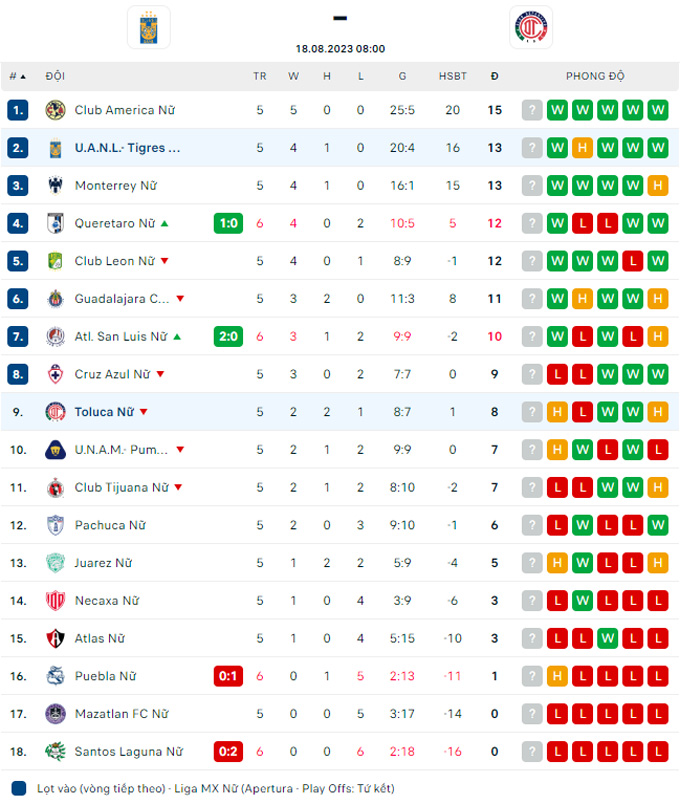The image size is (680, 804).
Task: Click the Monterrey Nữ team logo
Action: (x=55, y=185)
